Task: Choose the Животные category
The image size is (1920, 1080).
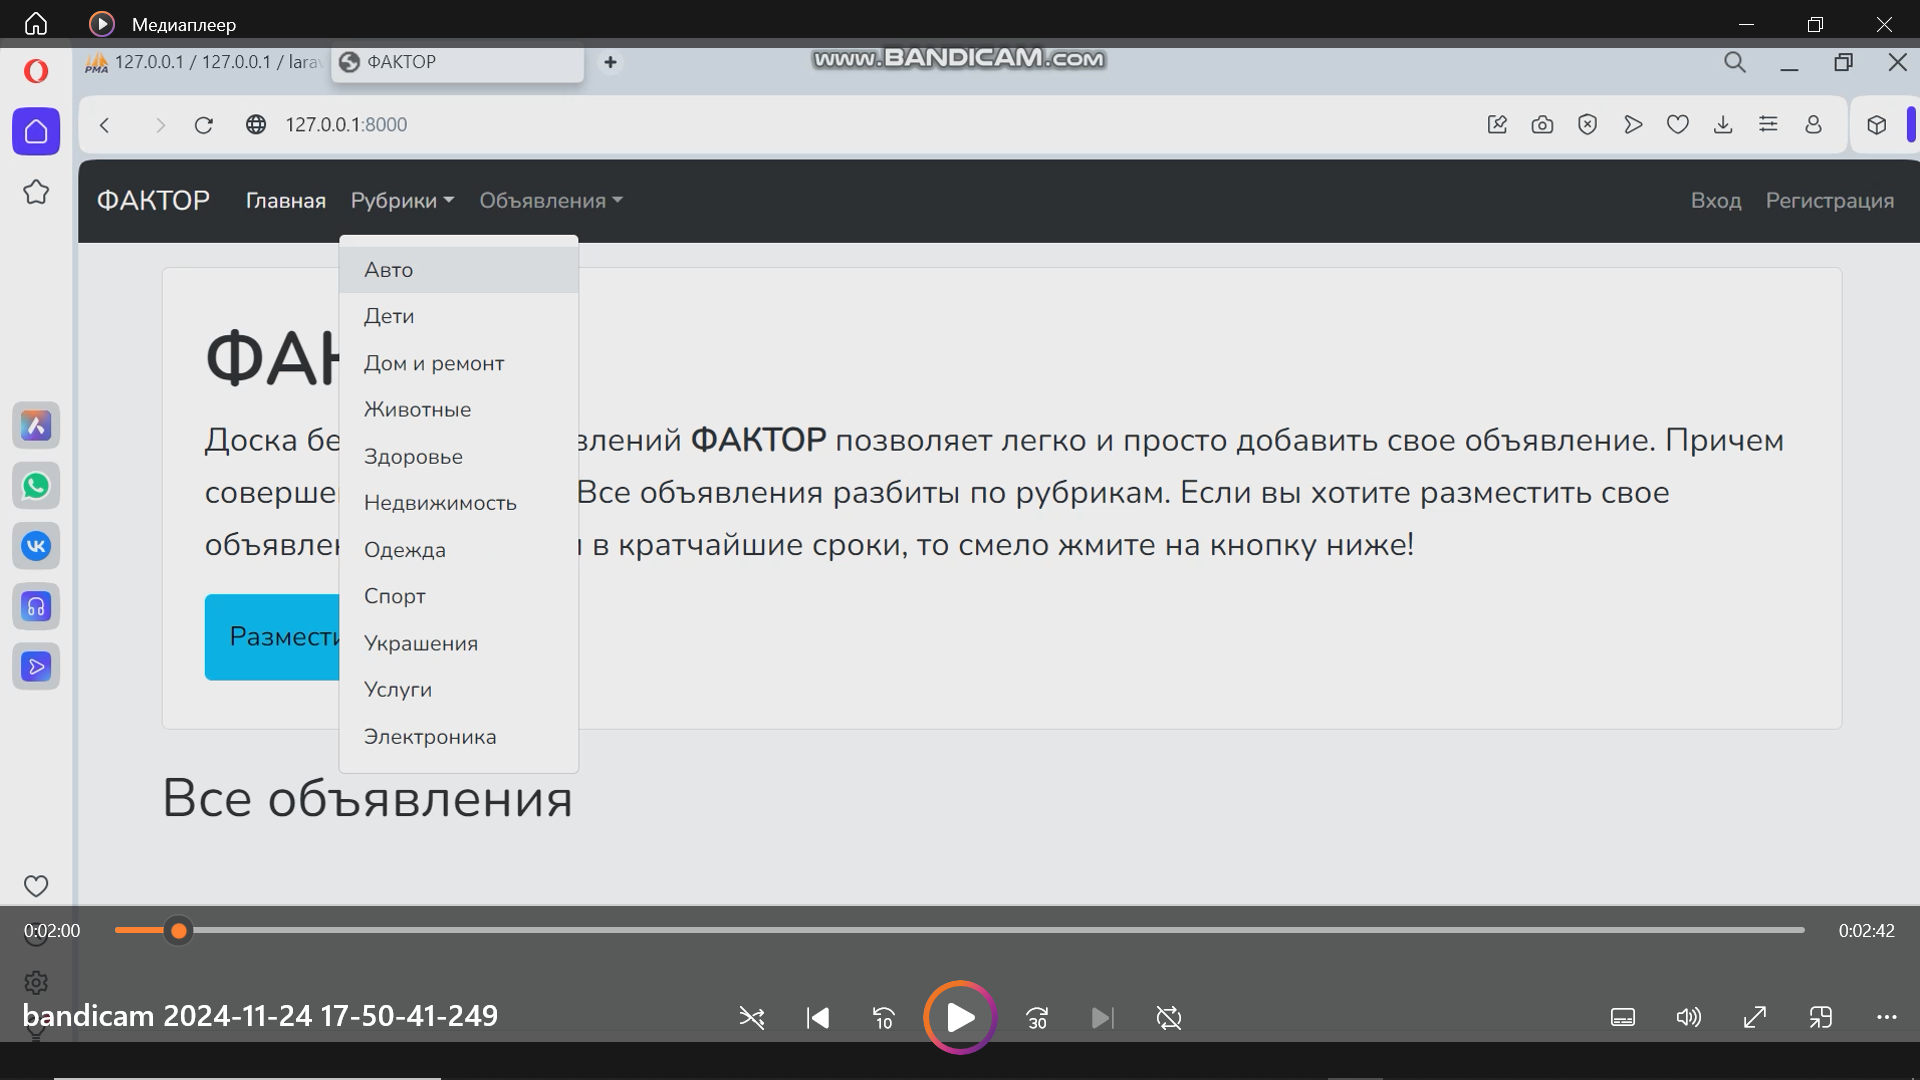Action: pos(459,410)
